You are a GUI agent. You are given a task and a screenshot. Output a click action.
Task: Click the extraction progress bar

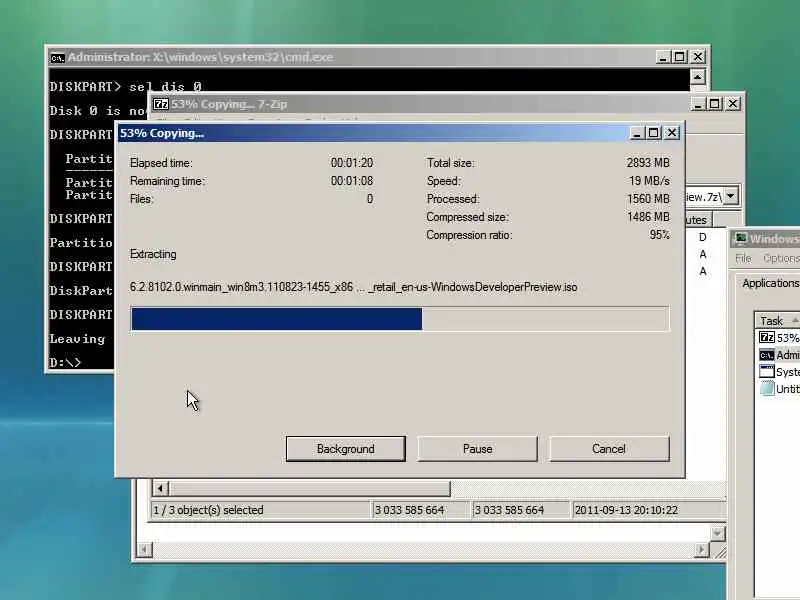400,319
